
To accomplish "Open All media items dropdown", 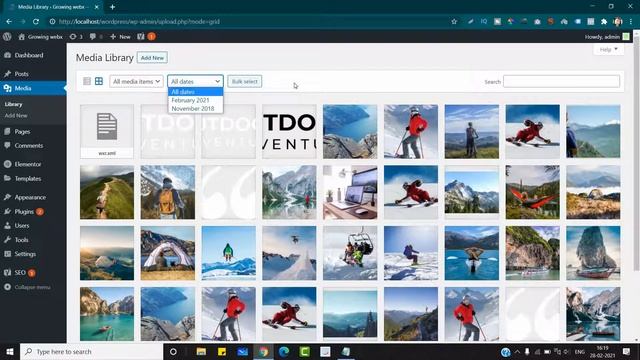I will pos(136,81).
